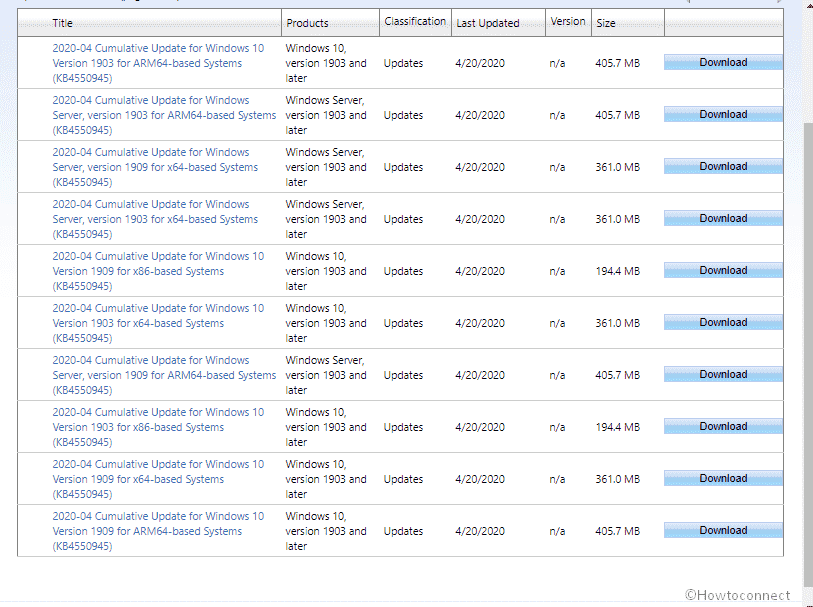Download Windows 10 Version 1903 ARM64 update

coord(723,63)
